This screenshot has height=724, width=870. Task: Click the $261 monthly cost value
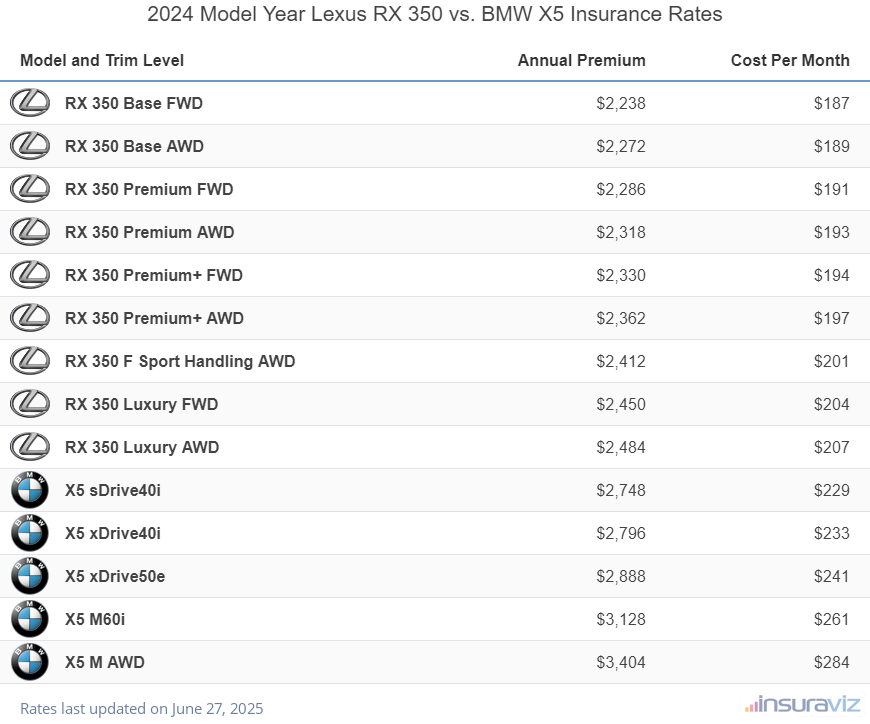[x=832, y=619]
